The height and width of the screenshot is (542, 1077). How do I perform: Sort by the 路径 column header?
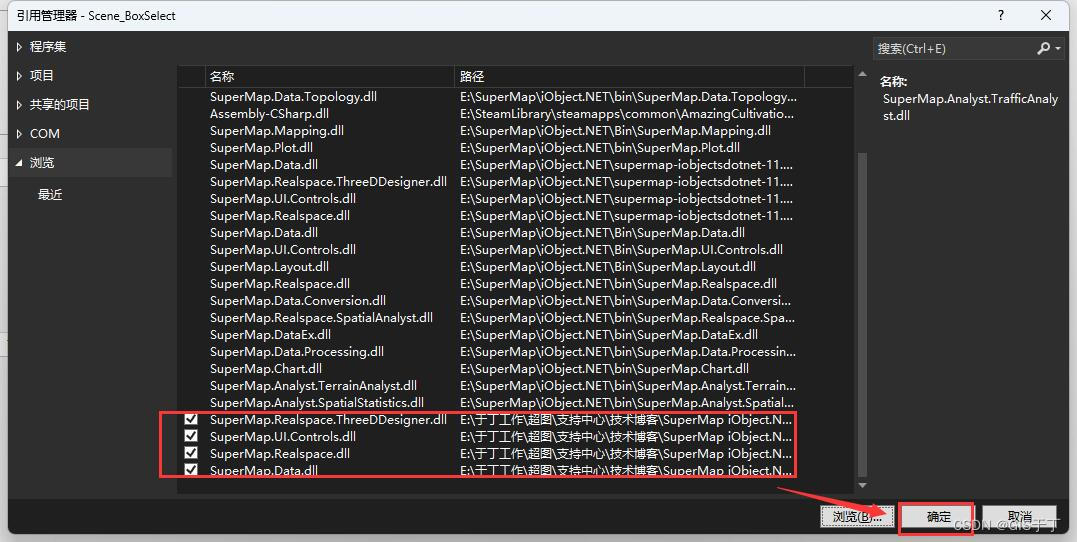pyautogui.click(x=628, y=76)
